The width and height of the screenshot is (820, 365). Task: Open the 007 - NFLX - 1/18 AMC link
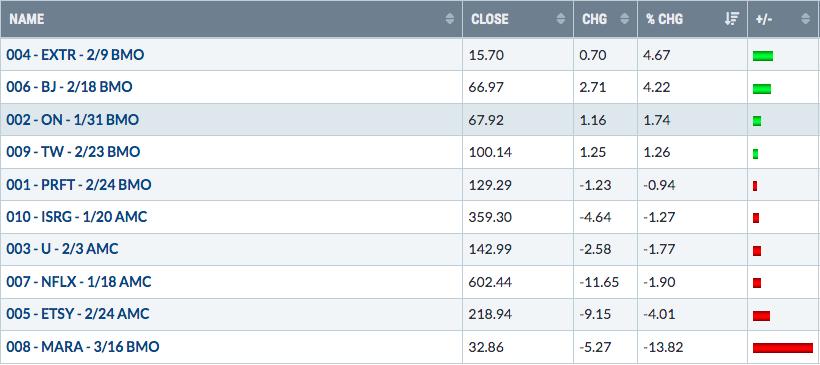[78, 282]
